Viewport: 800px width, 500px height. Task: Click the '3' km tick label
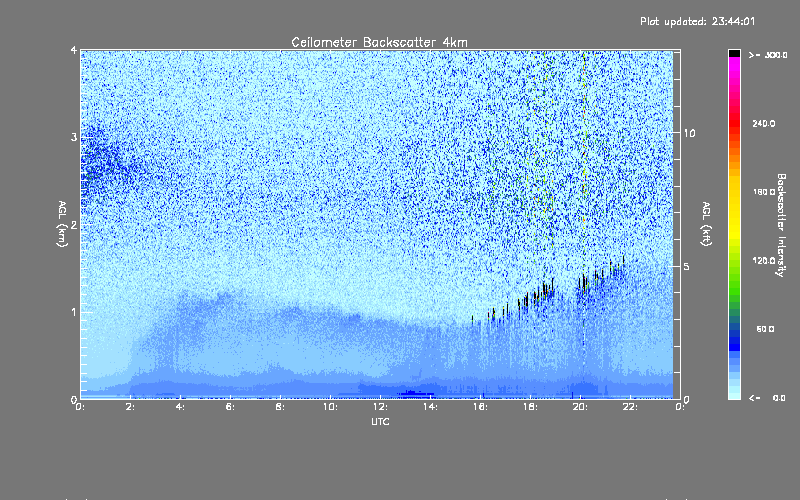[74, 137]
